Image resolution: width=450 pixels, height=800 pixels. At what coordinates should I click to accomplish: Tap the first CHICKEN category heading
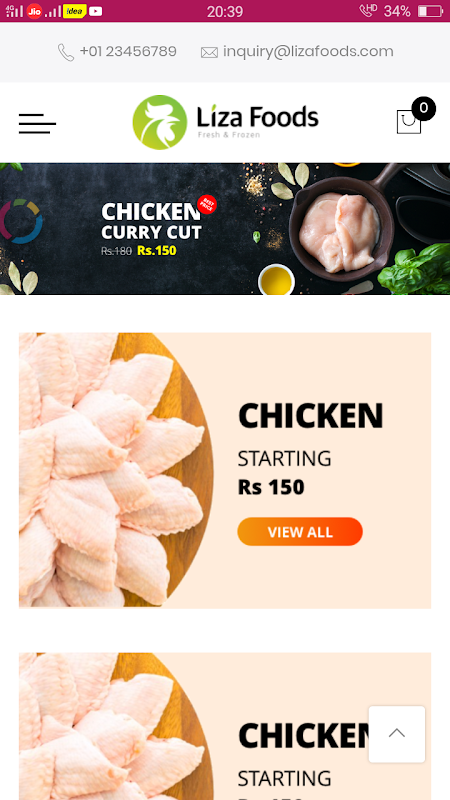(x=310, y=416)
